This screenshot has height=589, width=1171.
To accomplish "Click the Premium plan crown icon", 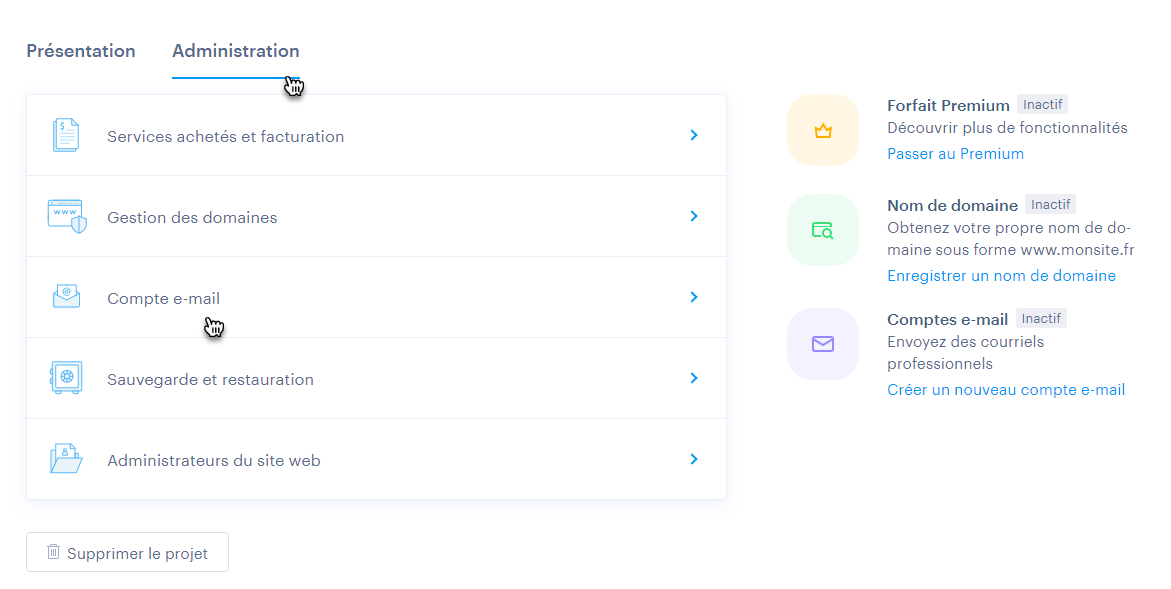I will 823,130.
